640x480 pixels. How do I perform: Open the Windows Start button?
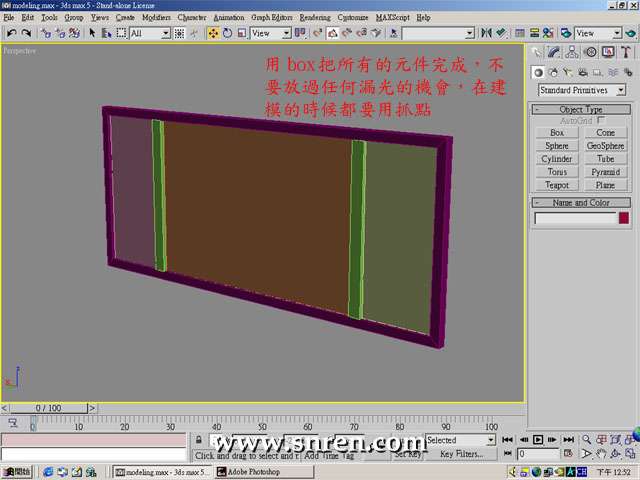click(x=17, y=472)
